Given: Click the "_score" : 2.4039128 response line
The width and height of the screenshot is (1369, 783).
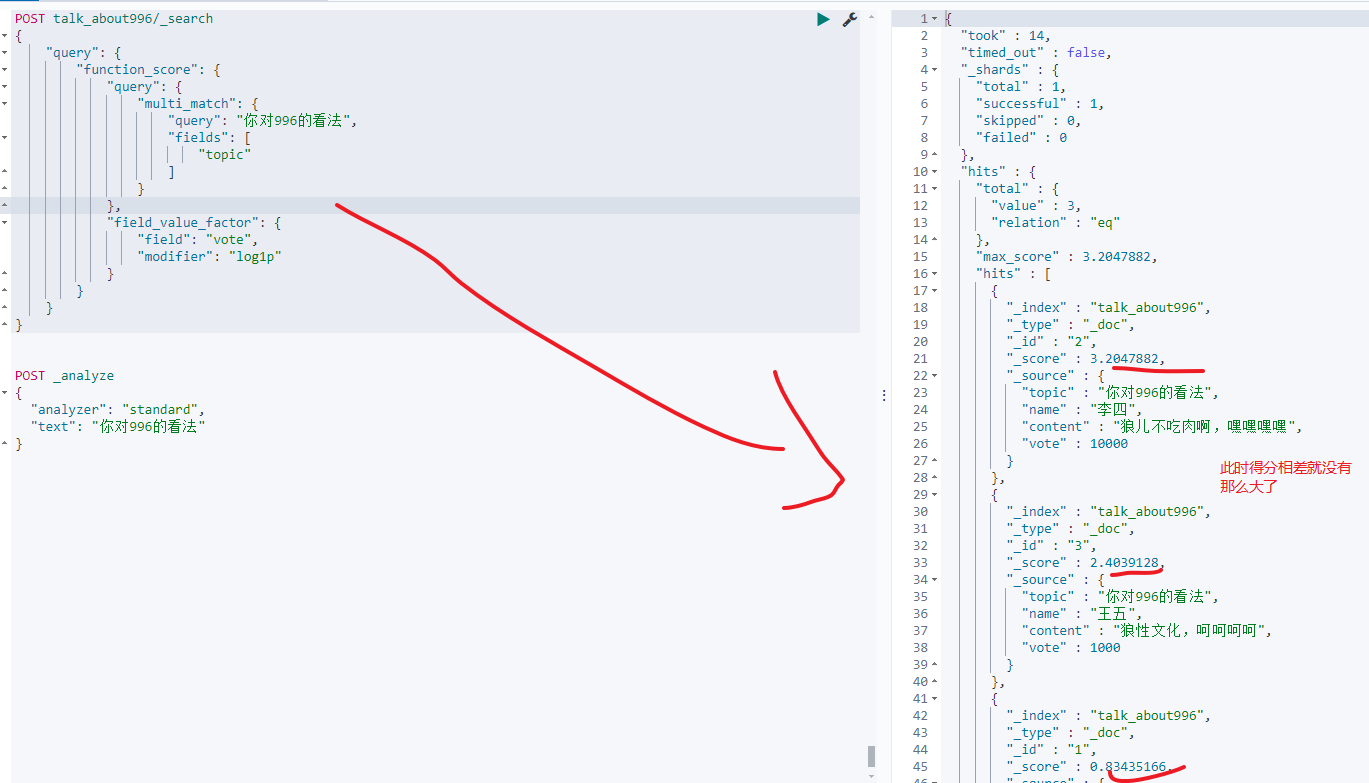Looking at the screenshot, I should click(1086, 563).
